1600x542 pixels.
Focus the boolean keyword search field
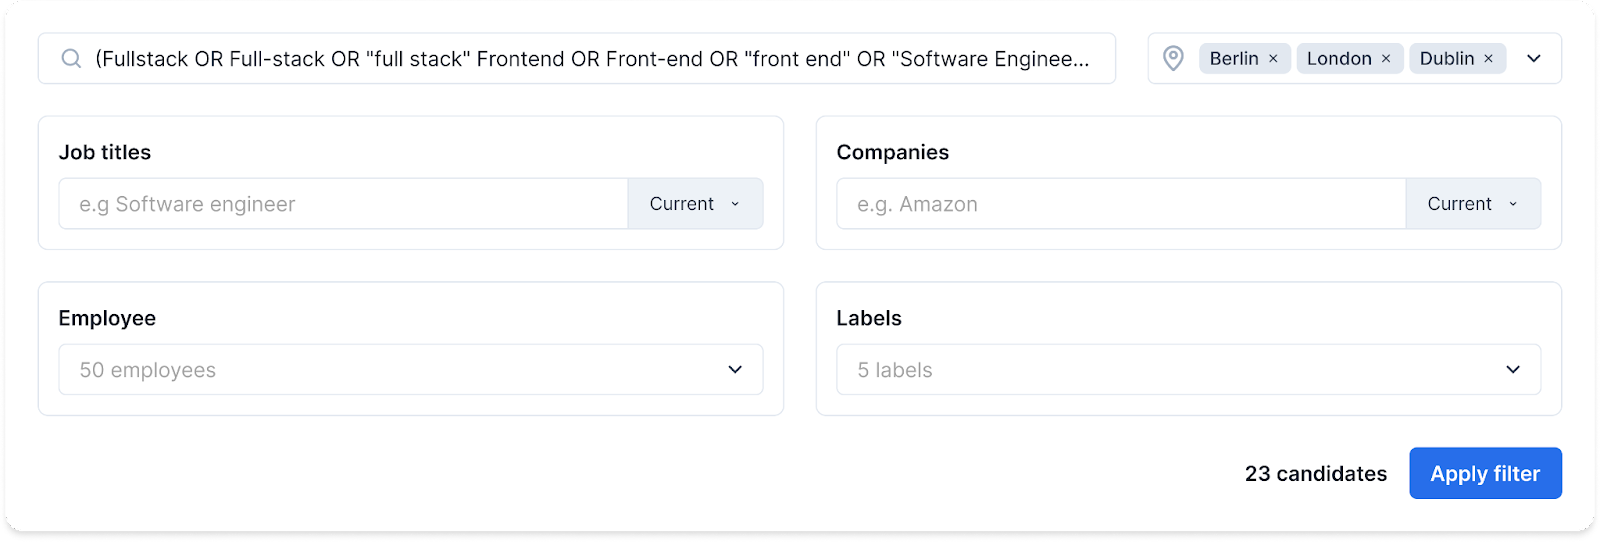592,59
